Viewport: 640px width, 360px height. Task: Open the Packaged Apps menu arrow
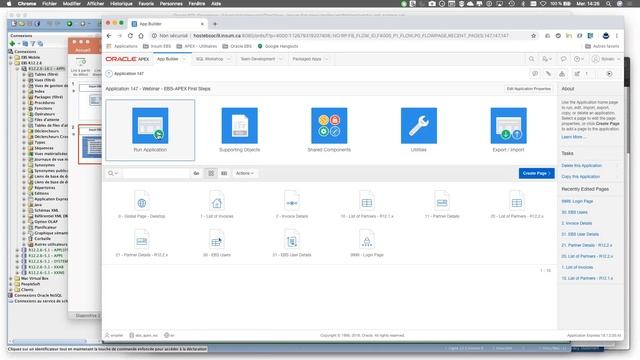pyautogui.click(x=327, y=59)
